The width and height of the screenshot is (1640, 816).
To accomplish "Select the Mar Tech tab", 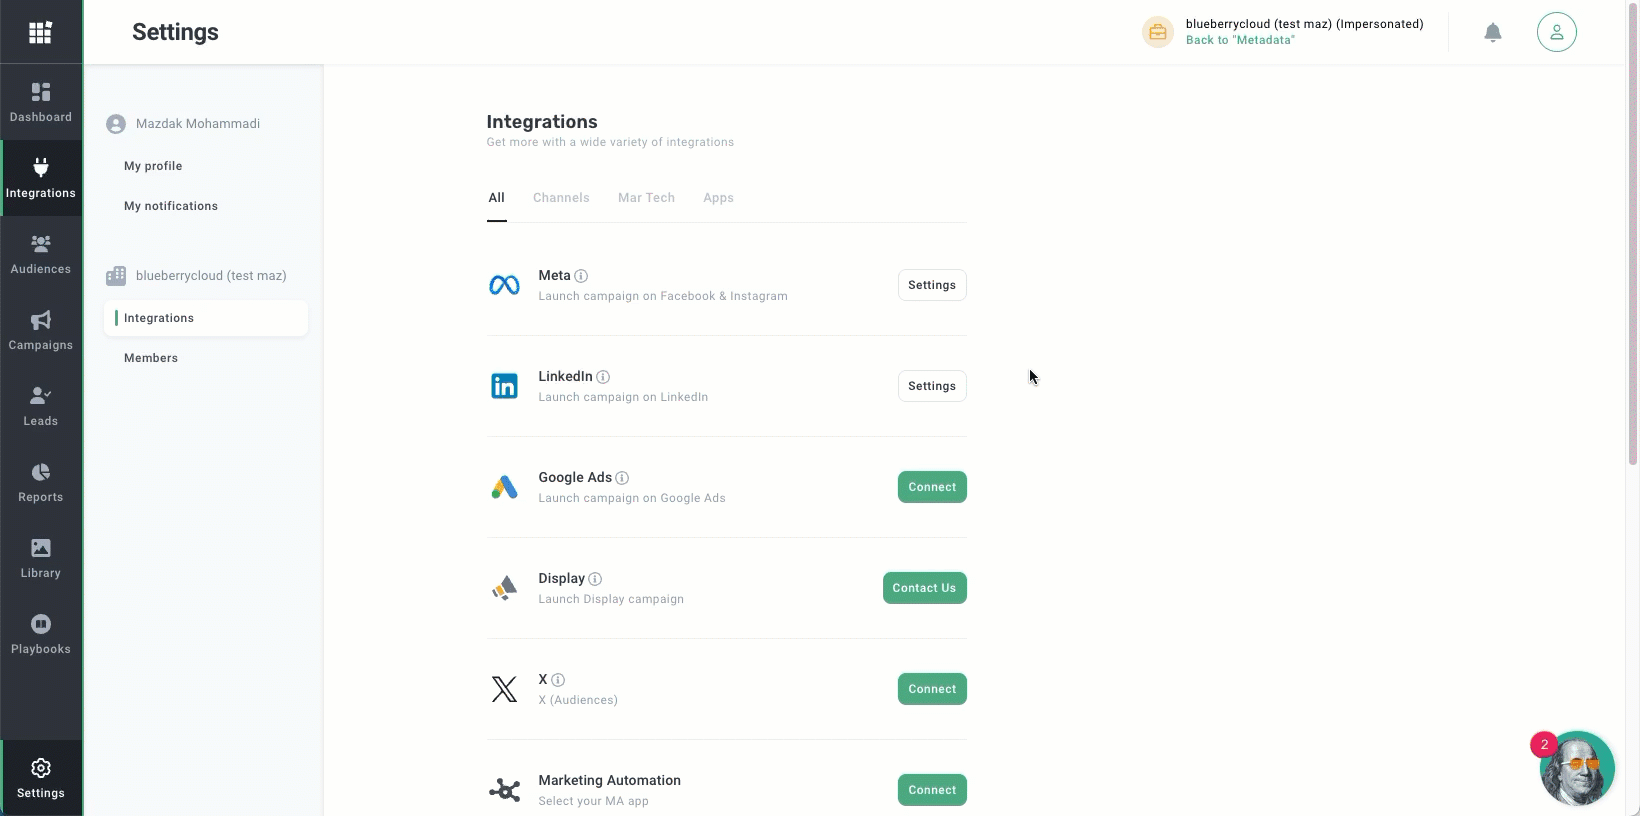I will pyautogui.click(x=646, y=198).
